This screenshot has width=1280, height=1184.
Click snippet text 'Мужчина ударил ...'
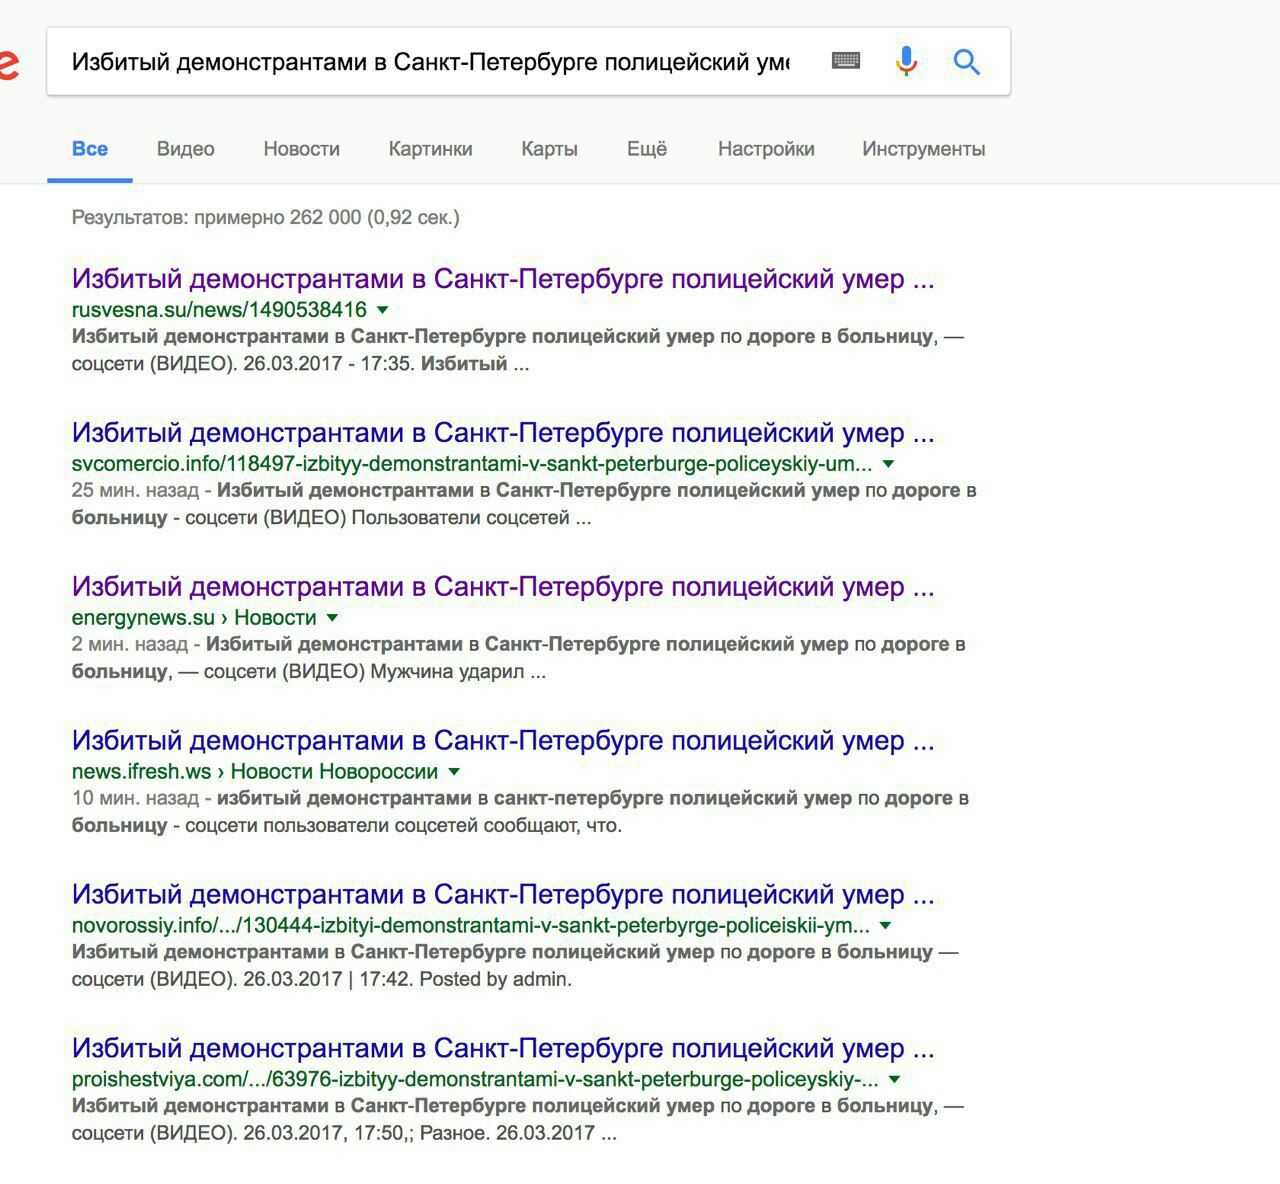click(x=458, y=672)
